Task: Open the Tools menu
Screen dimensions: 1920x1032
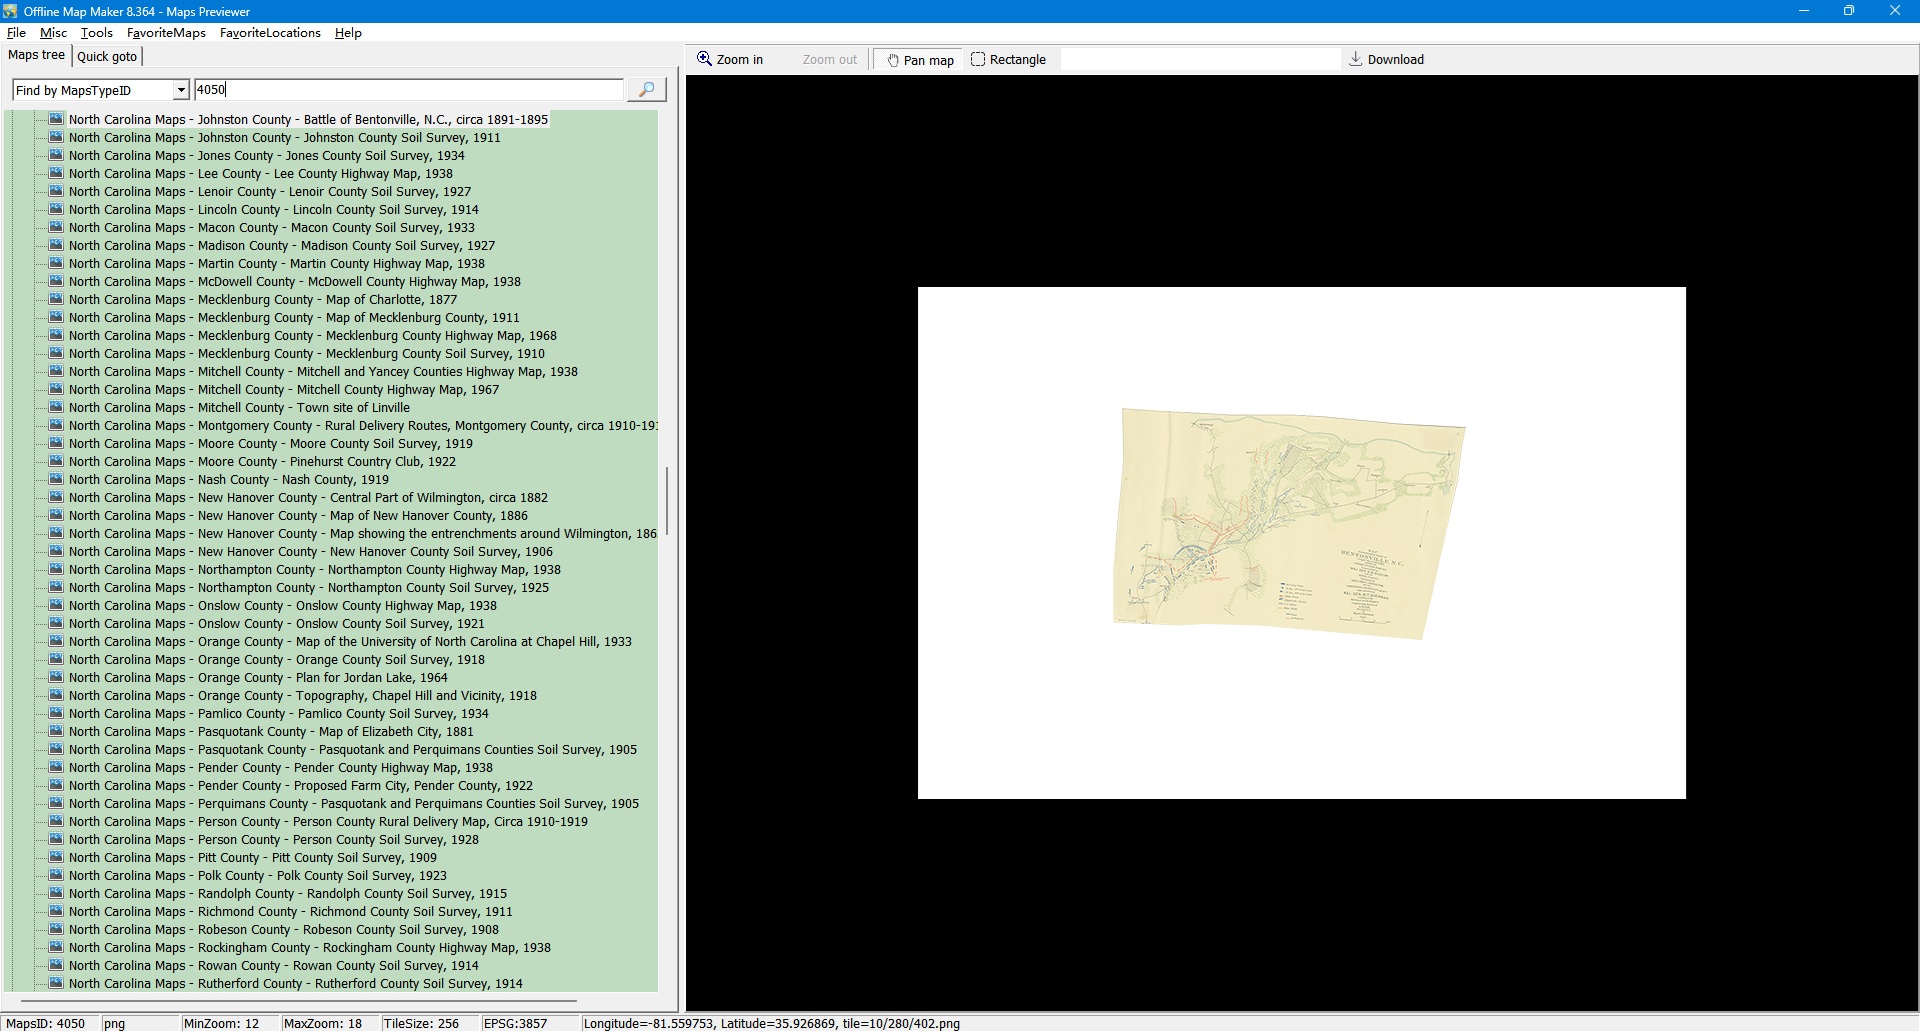Action: tap(96, 33)
